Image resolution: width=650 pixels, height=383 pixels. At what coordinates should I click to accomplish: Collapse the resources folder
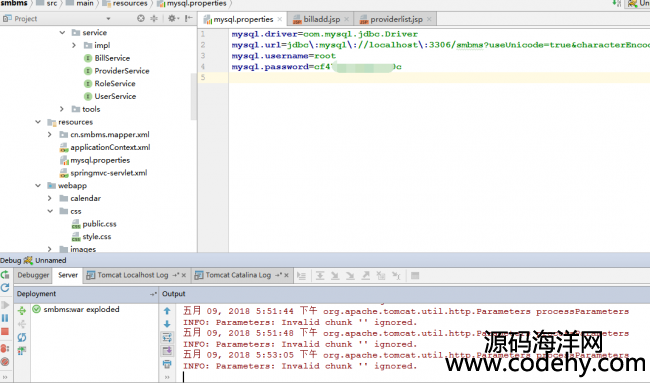[x=38, y=122]
